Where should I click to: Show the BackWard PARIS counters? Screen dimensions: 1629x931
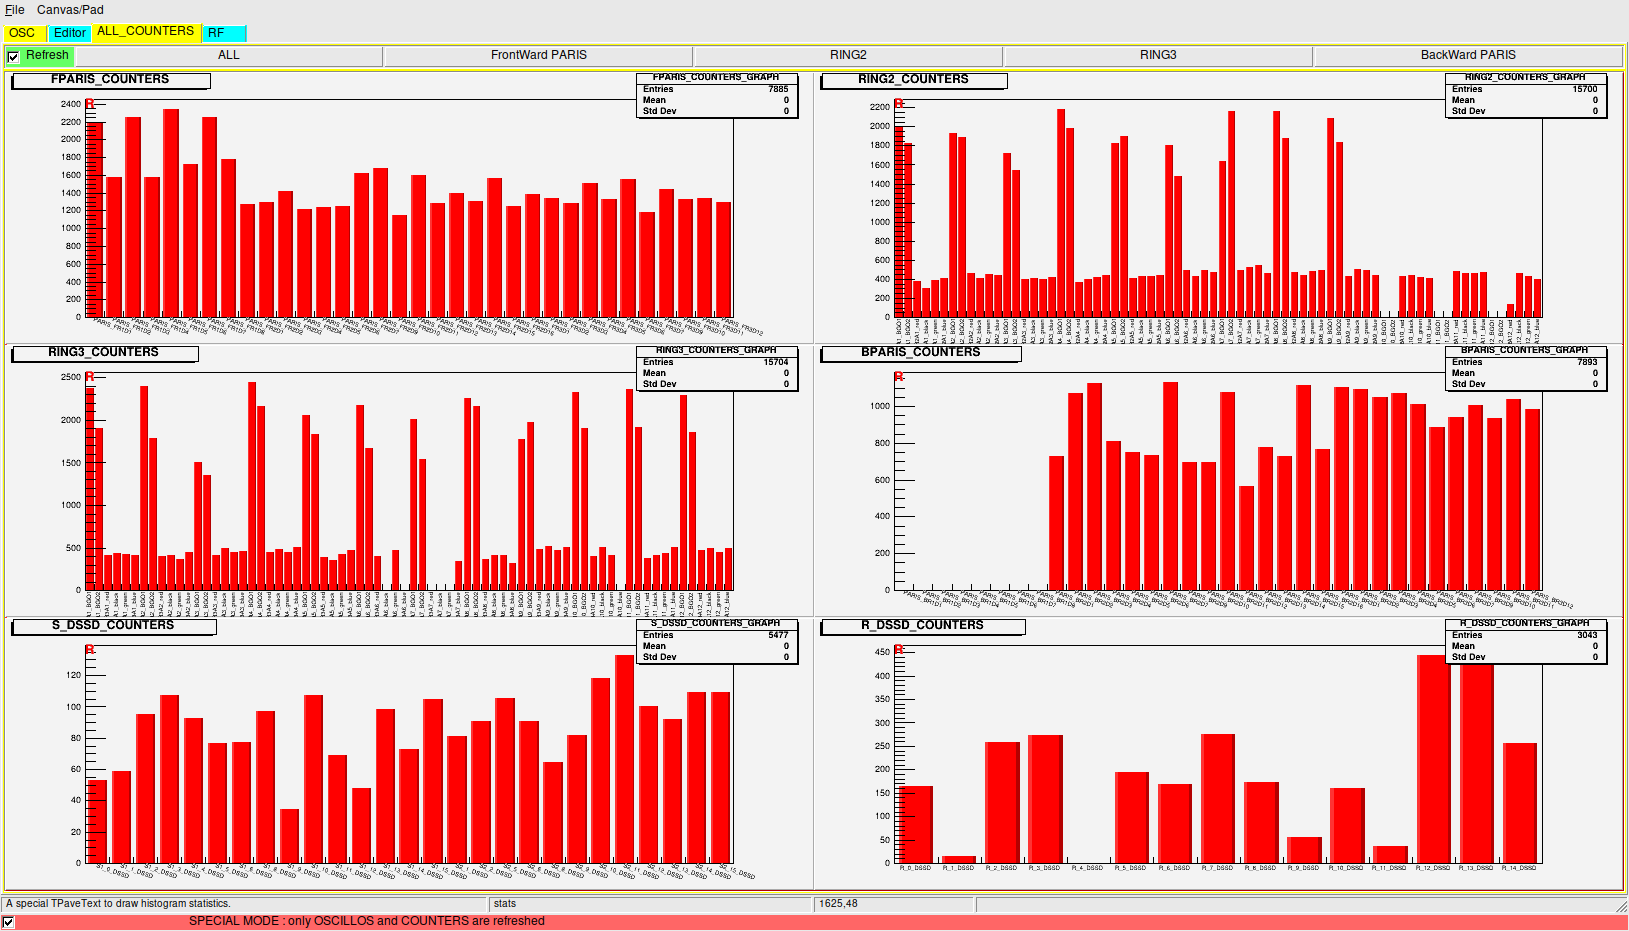click(x=1467, y=56)
